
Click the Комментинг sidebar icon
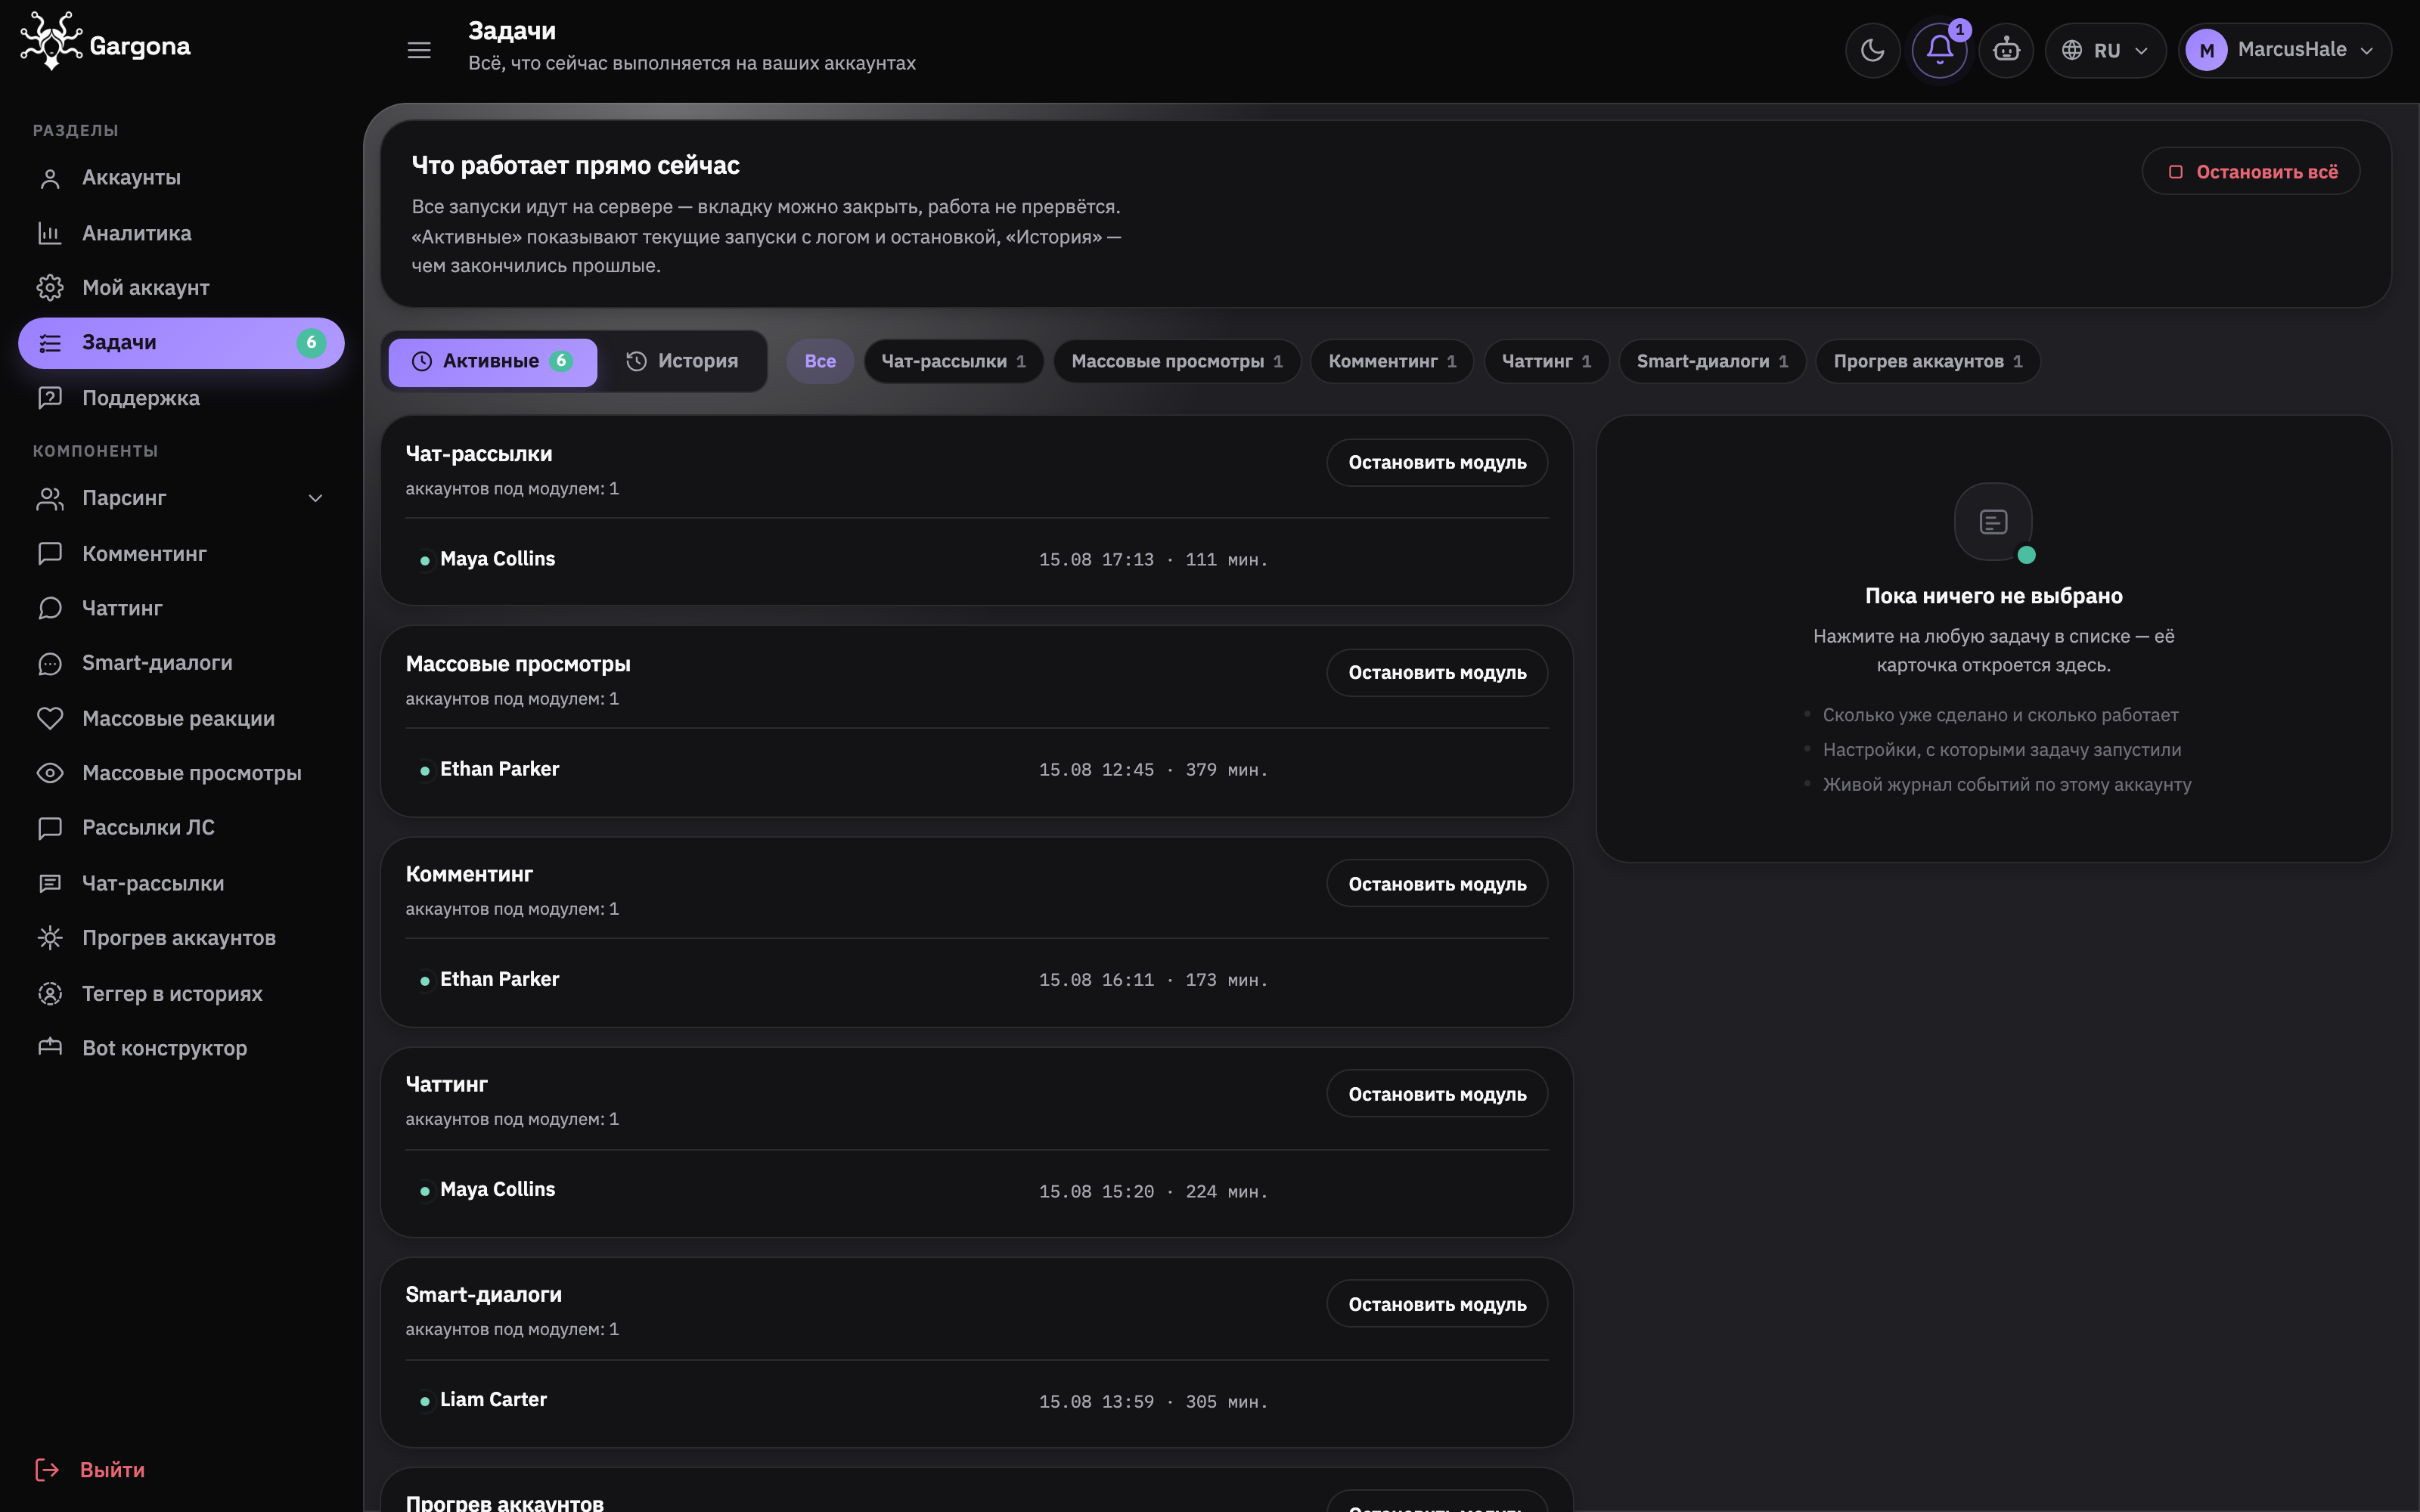click(x=50, y=553)
